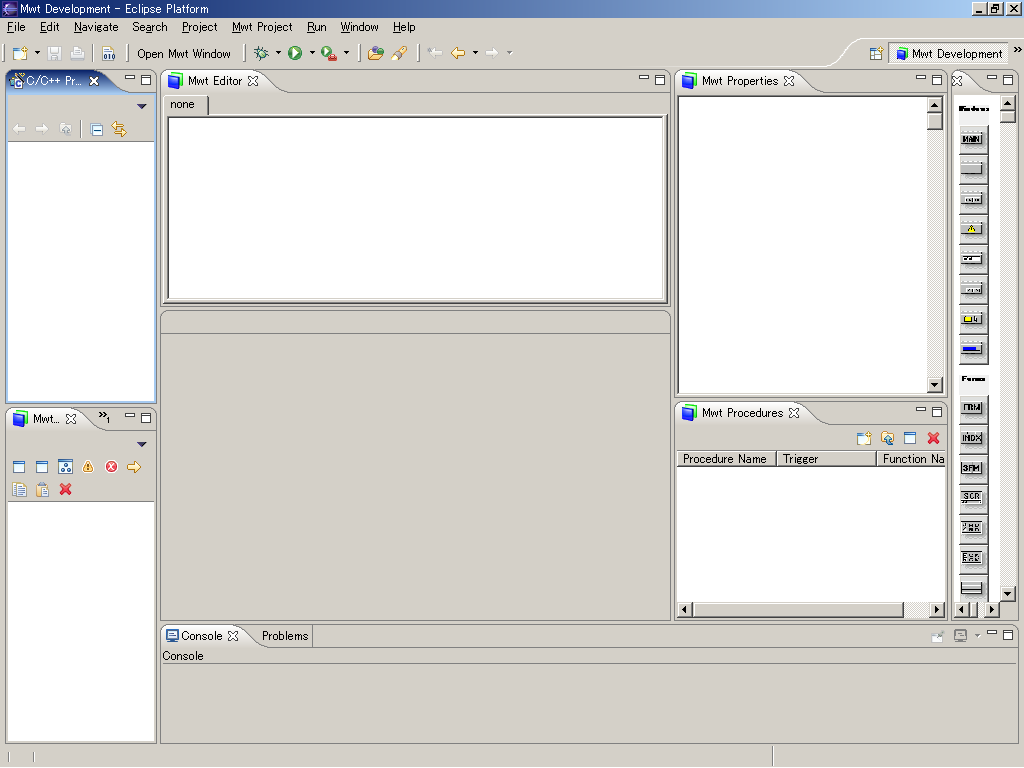Click the palette vertical scroll down arrow

click(1008, 594)
